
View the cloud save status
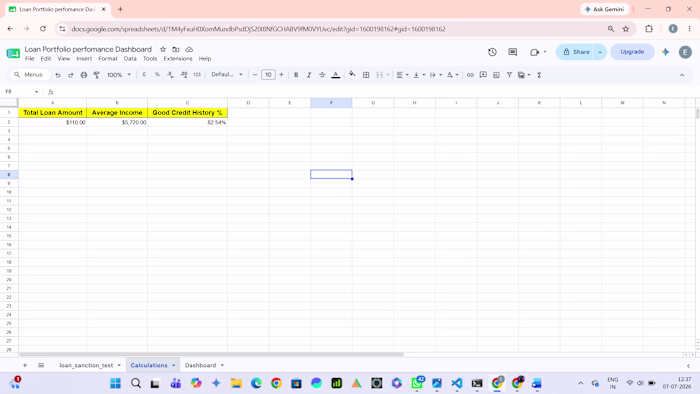pyautogui.click(x=189, y=49)
